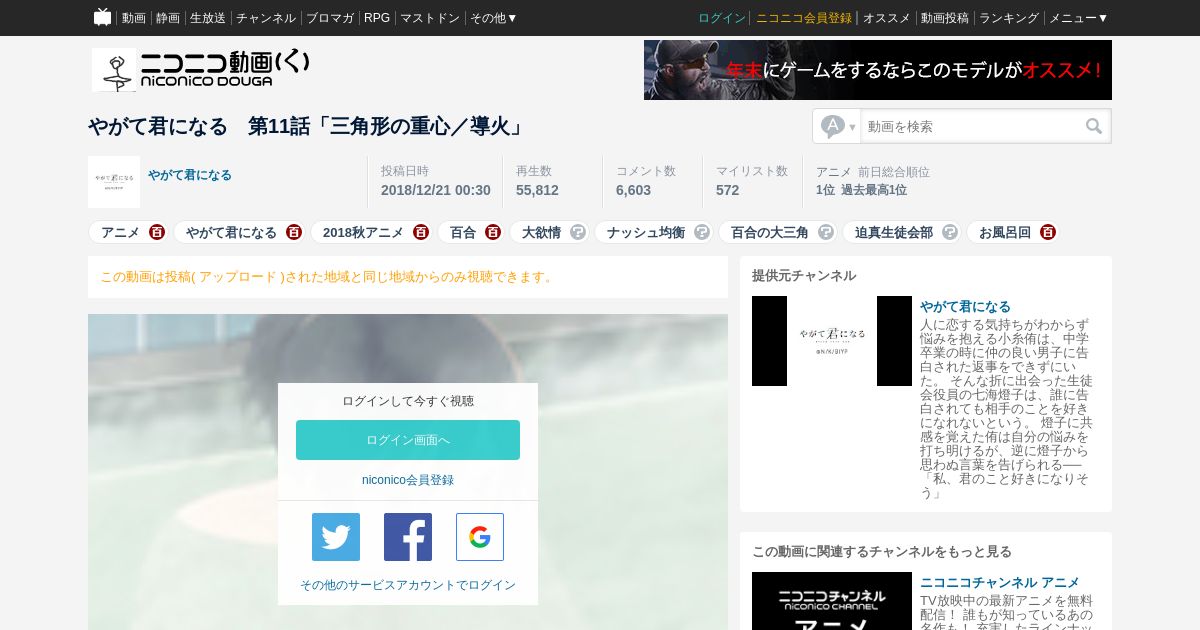Click question icon next to 百合の大三角 tag
This screenshot has height=630, width=1200.
(x=826, y=232)
